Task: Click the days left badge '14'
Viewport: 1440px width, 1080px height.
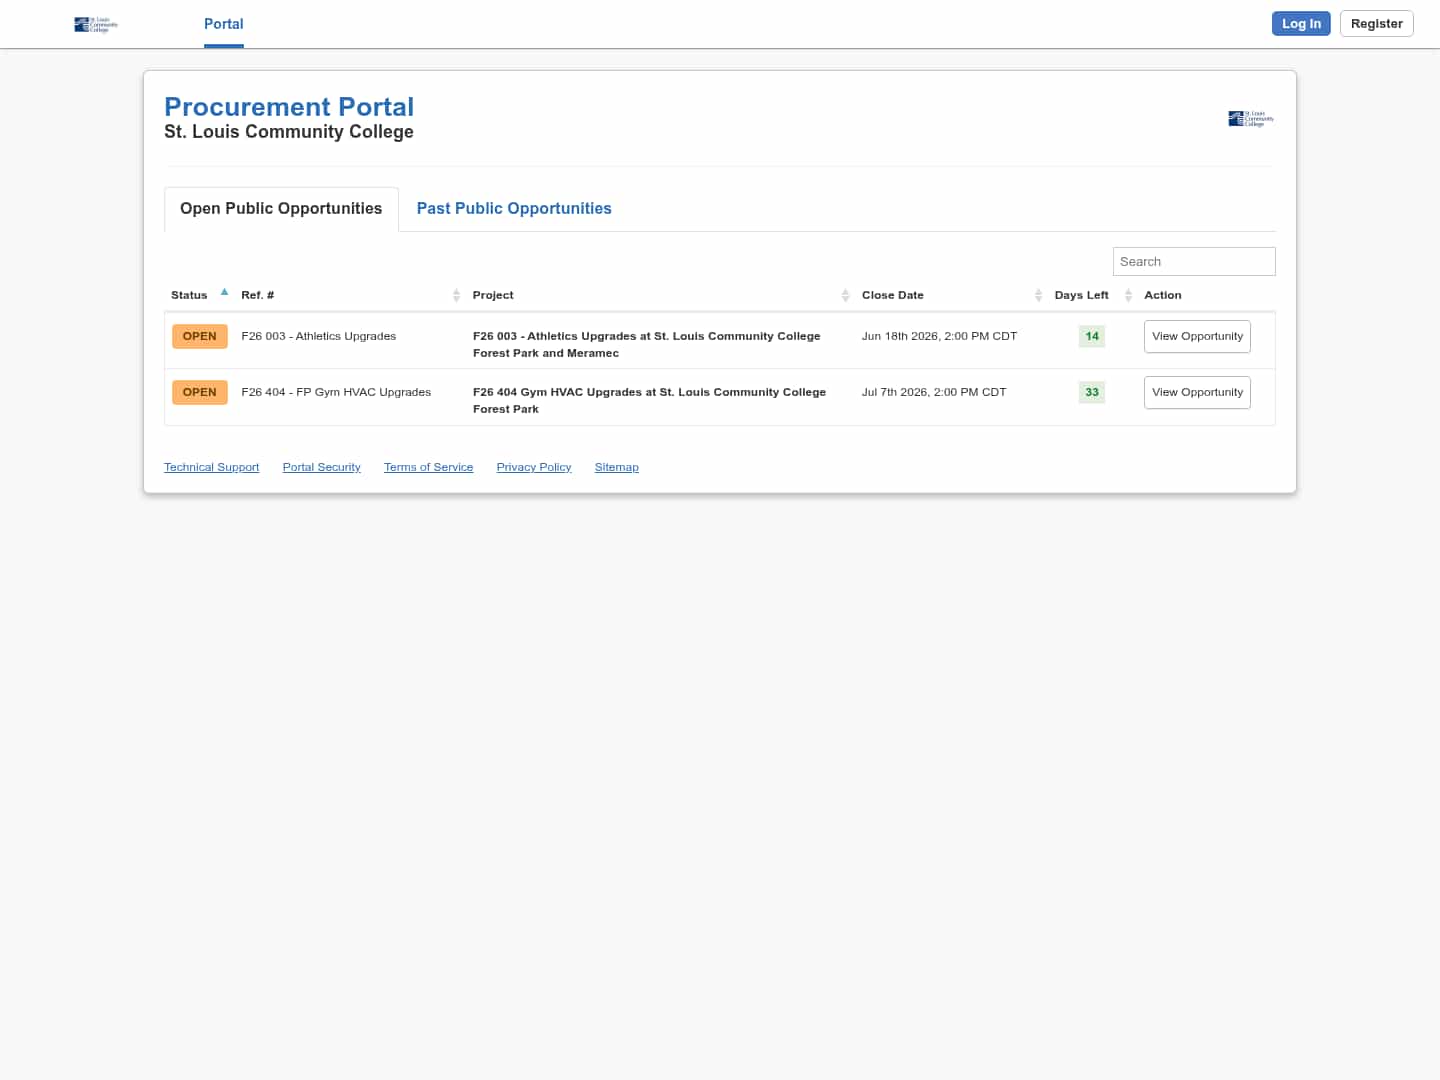Action: click(1092, 337)
